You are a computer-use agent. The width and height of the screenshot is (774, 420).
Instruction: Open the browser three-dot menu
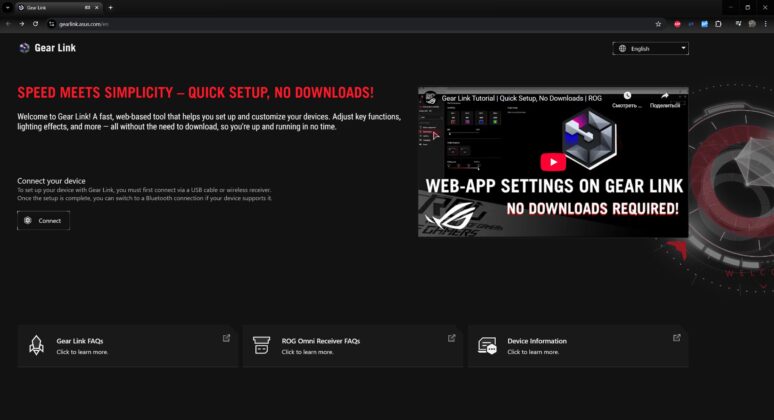766,24
